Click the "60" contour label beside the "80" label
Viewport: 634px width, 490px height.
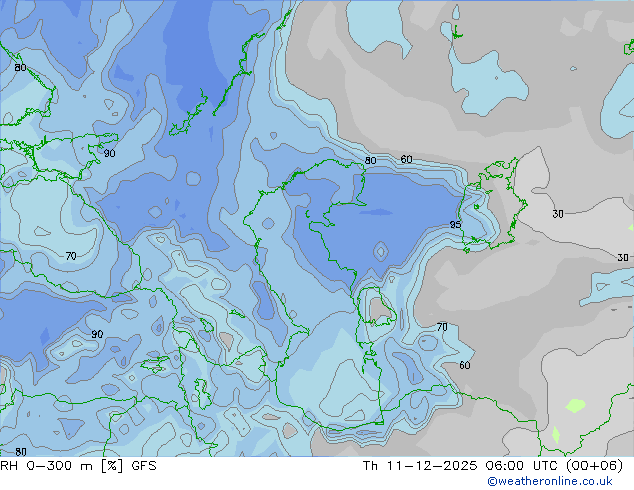(406, 159)
